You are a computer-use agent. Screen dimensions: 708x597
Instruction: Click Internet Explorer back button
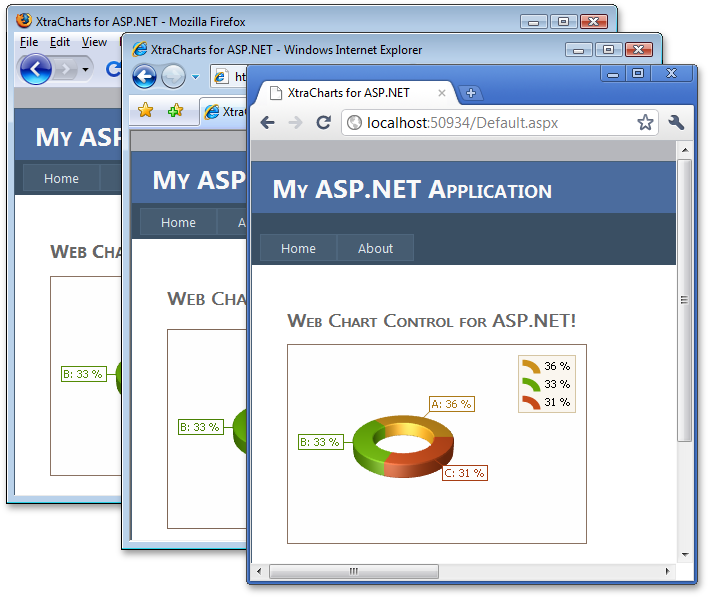[144, 76]
